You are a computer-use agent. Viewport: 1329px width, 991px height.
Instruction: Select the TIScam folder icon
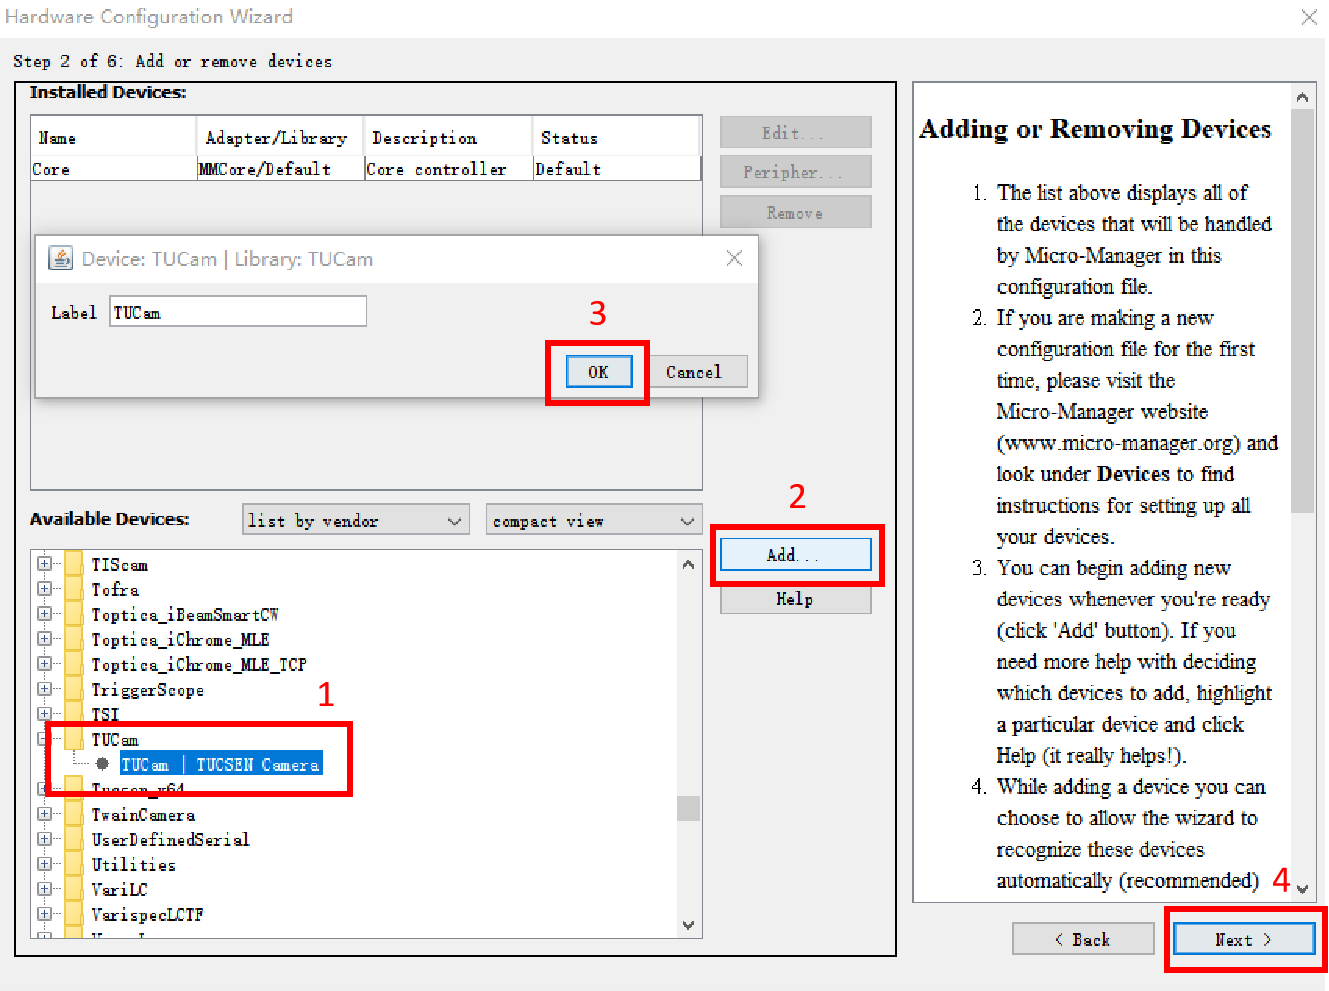click(74, 564)
